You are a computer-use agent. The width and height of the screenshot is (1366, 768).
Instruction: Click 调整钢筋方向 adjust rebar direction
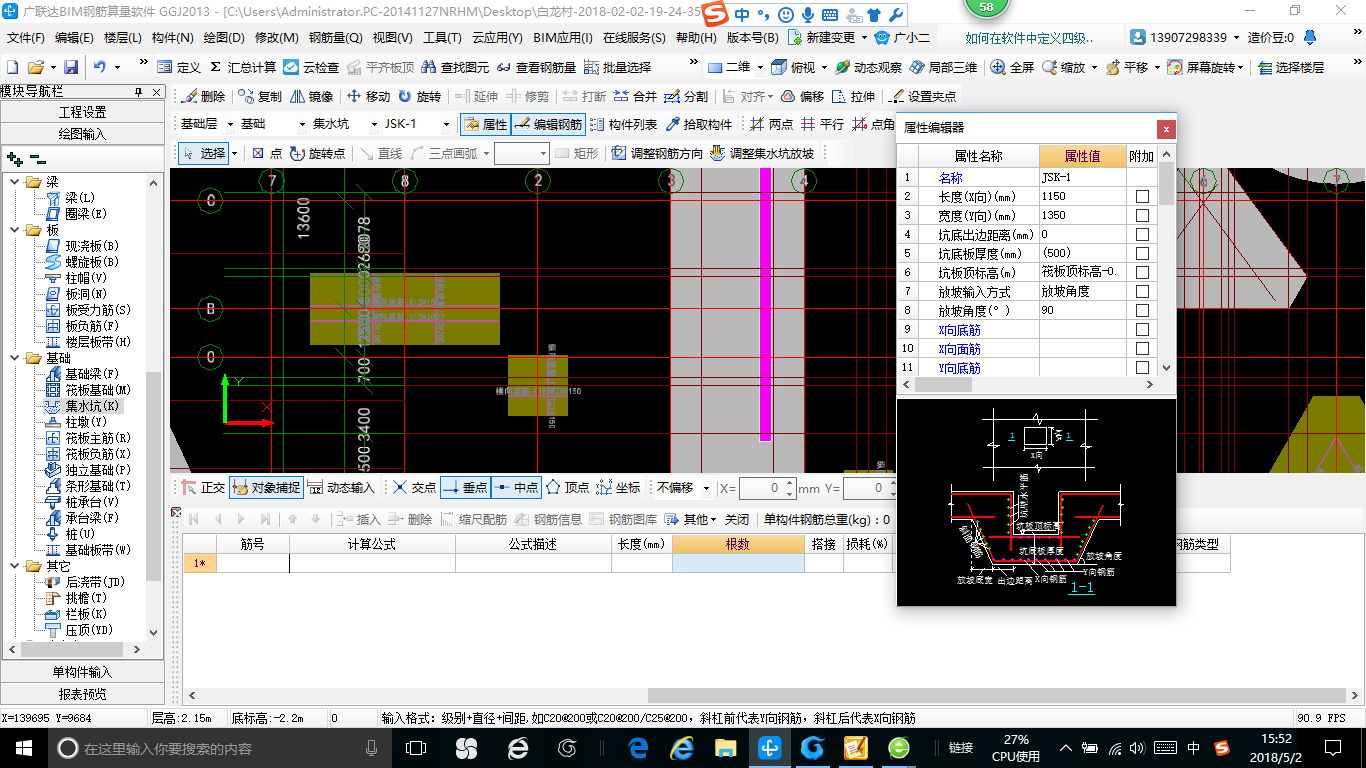coord(656,153)
